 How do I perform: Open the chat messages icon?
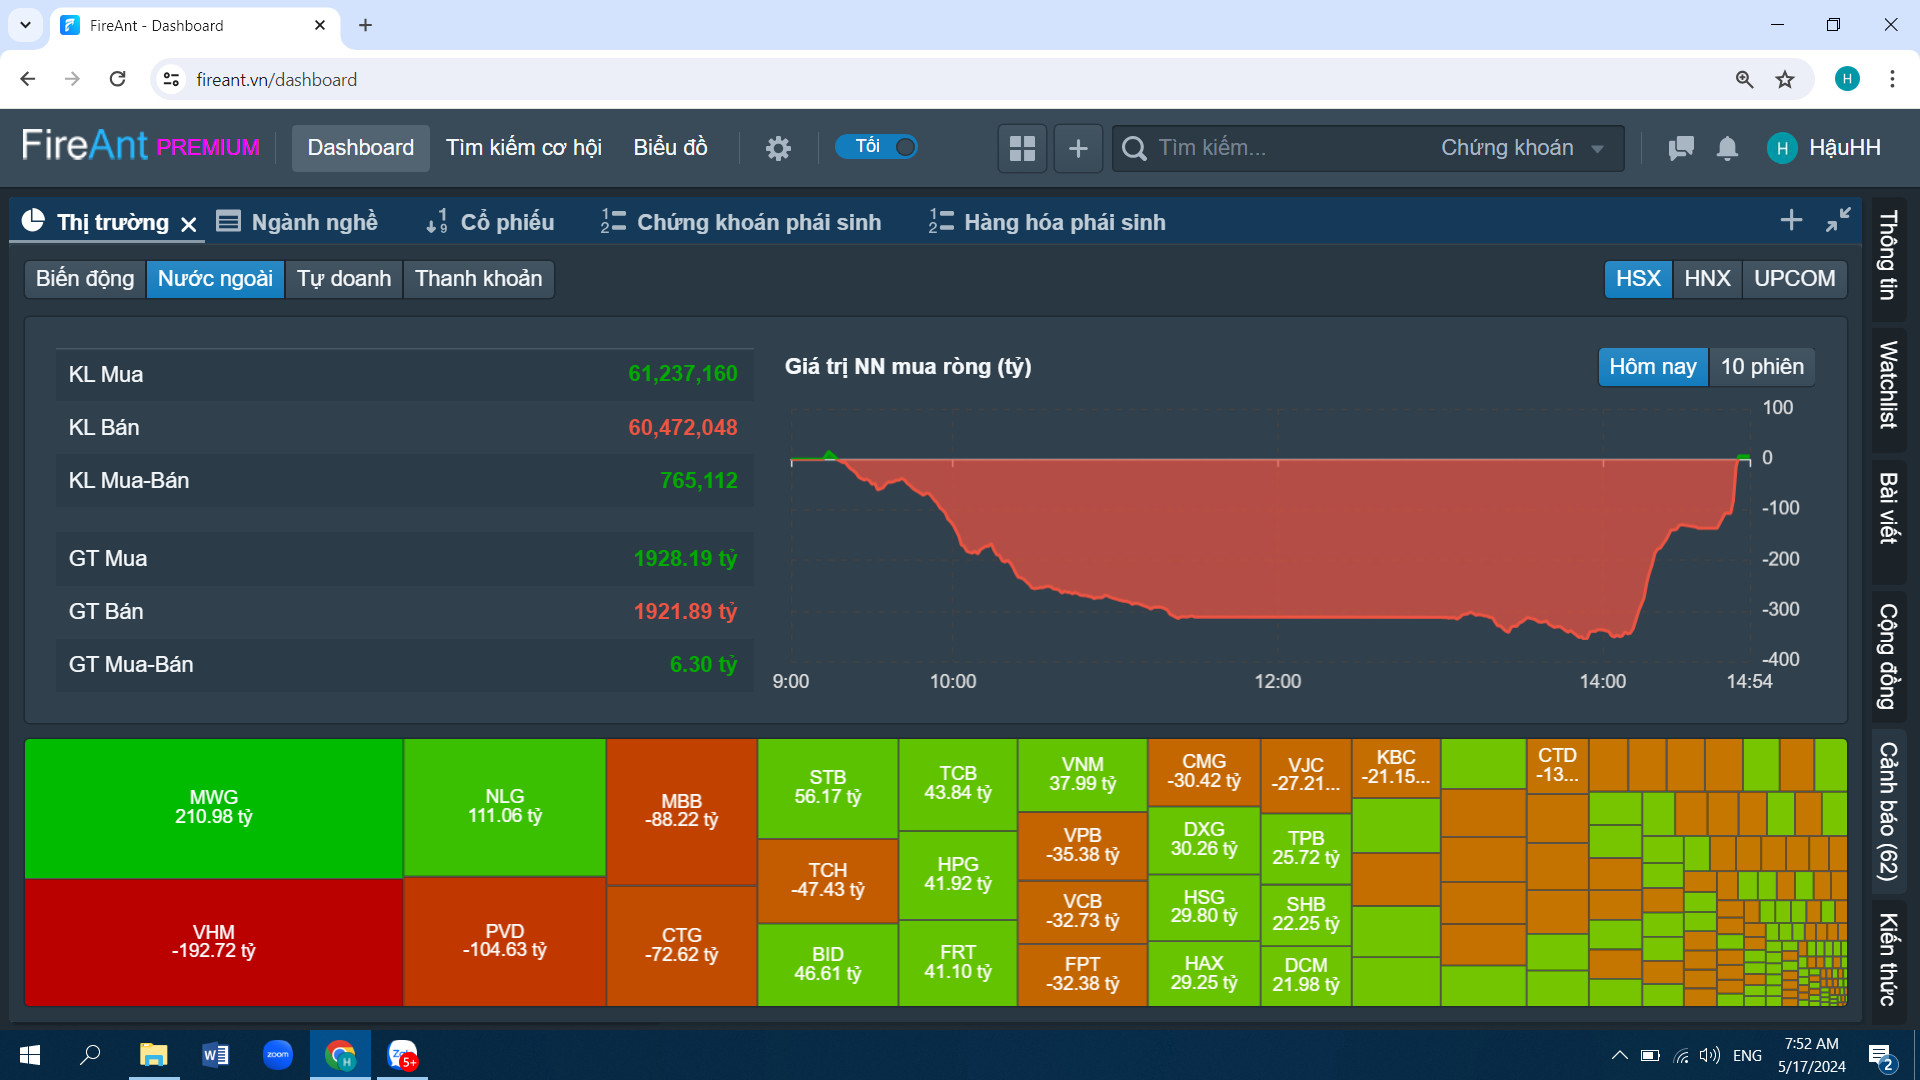[1681, 148]
